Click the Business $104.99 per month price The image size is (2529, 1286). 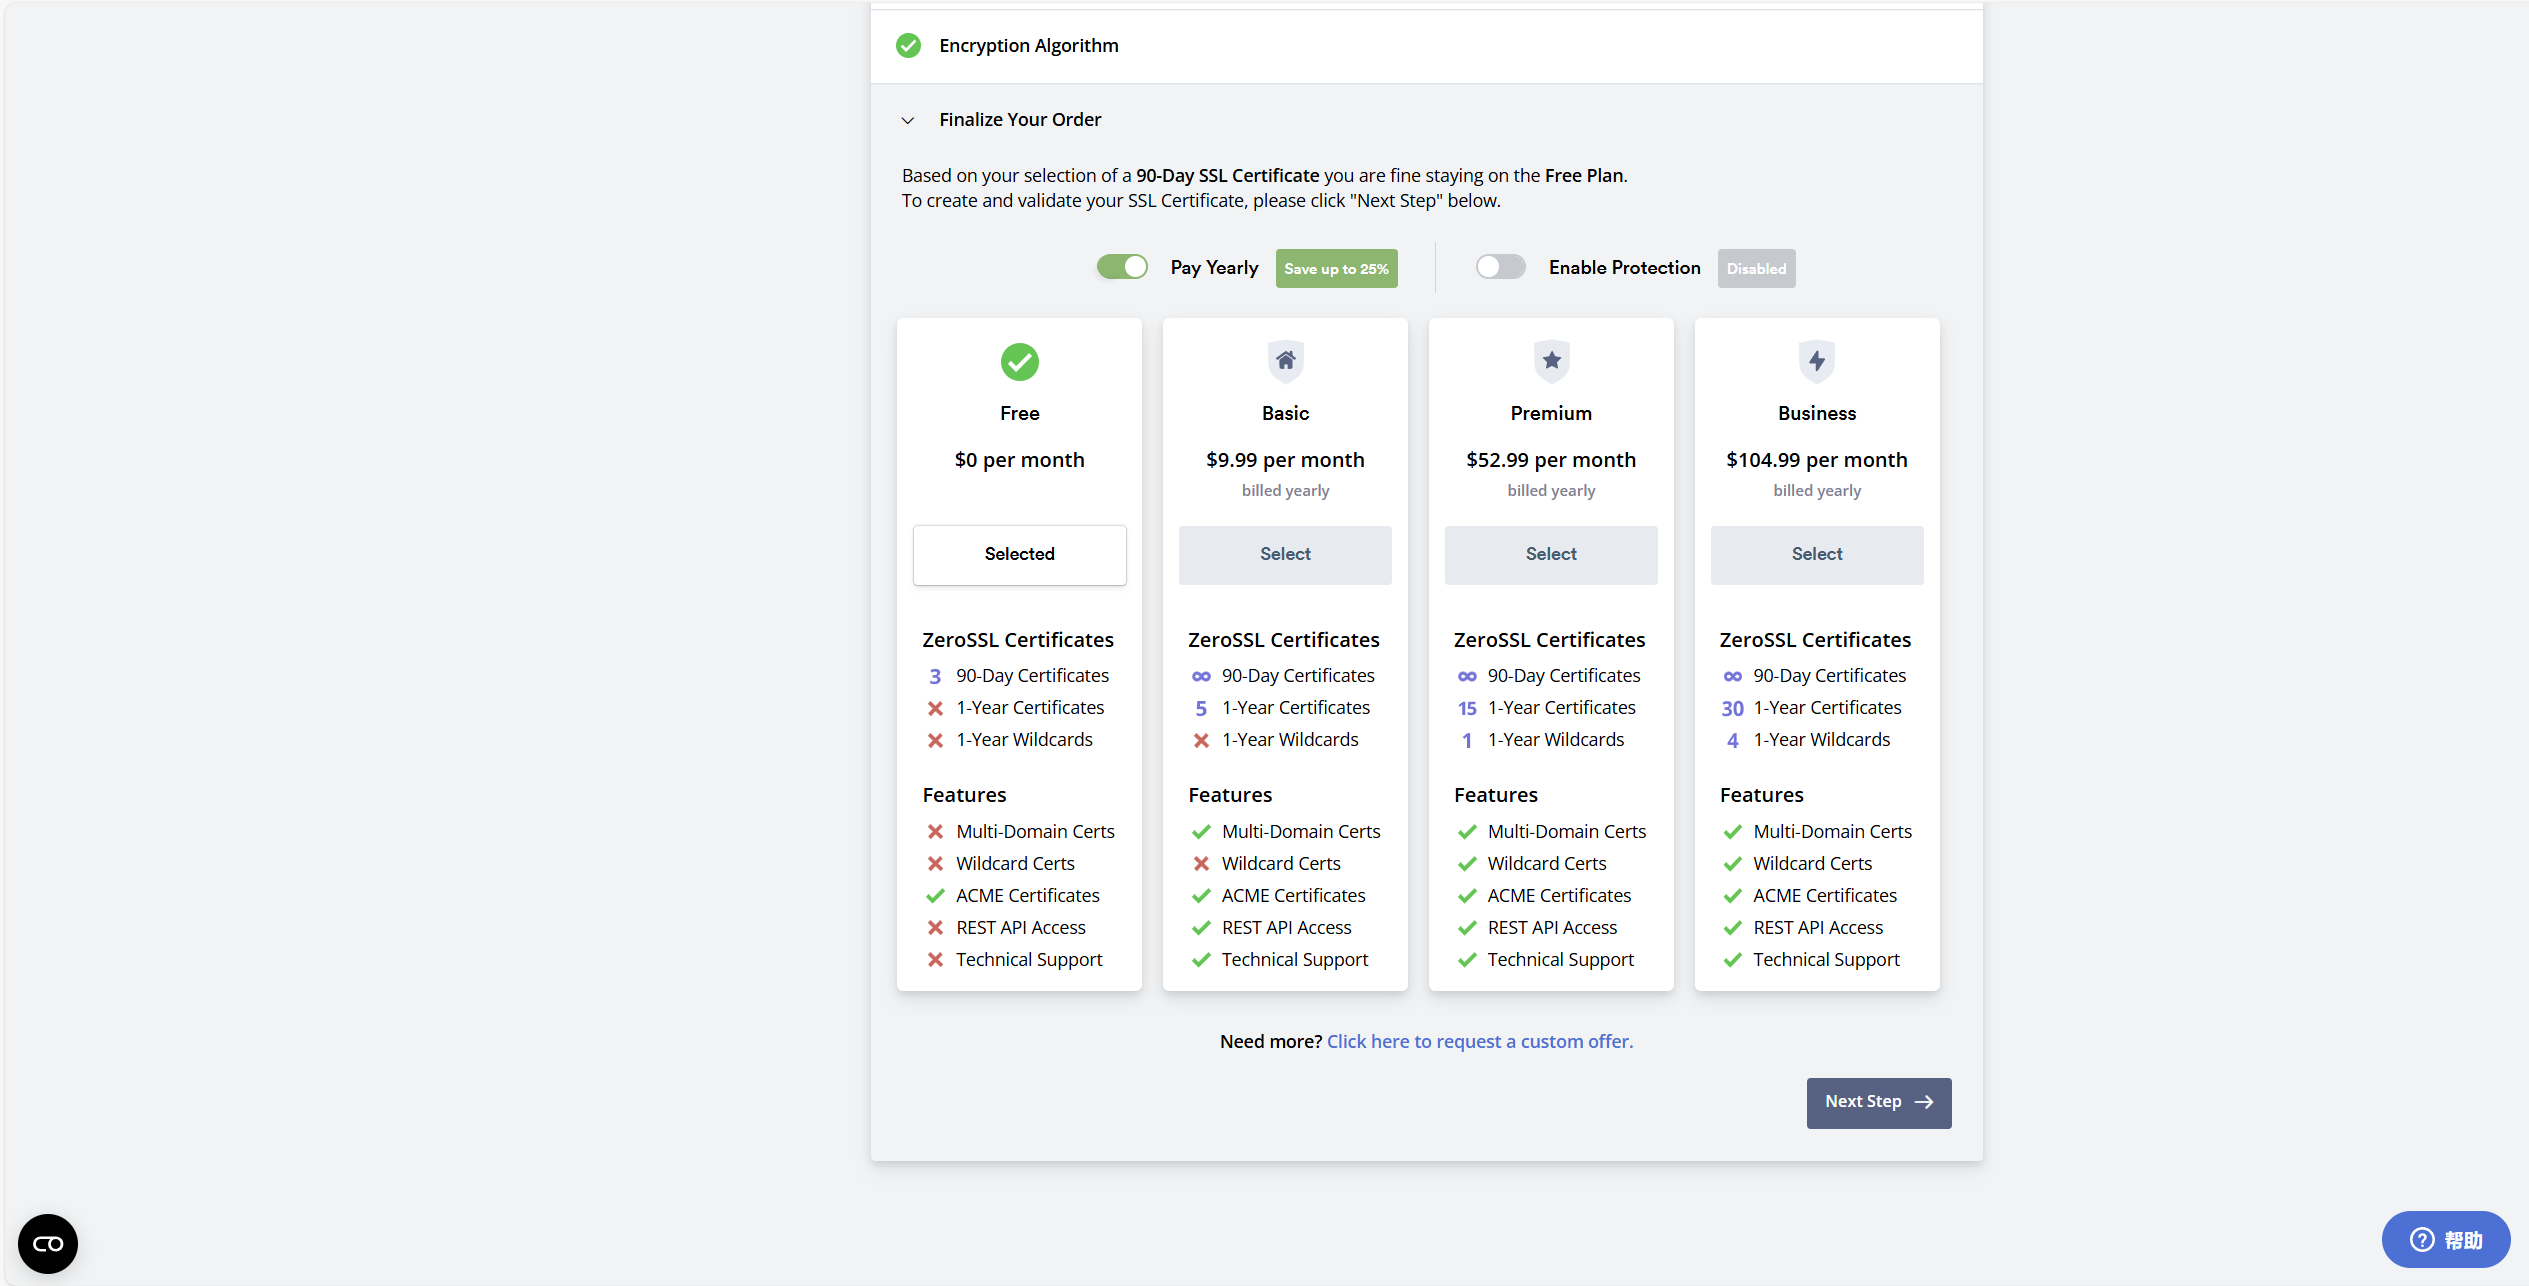point(1817,460)
